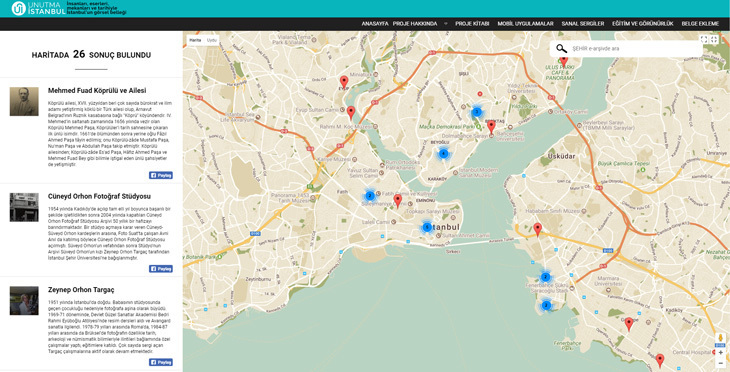Click the magnifier search icon on map
730x372 pixels.
(561, 48)
